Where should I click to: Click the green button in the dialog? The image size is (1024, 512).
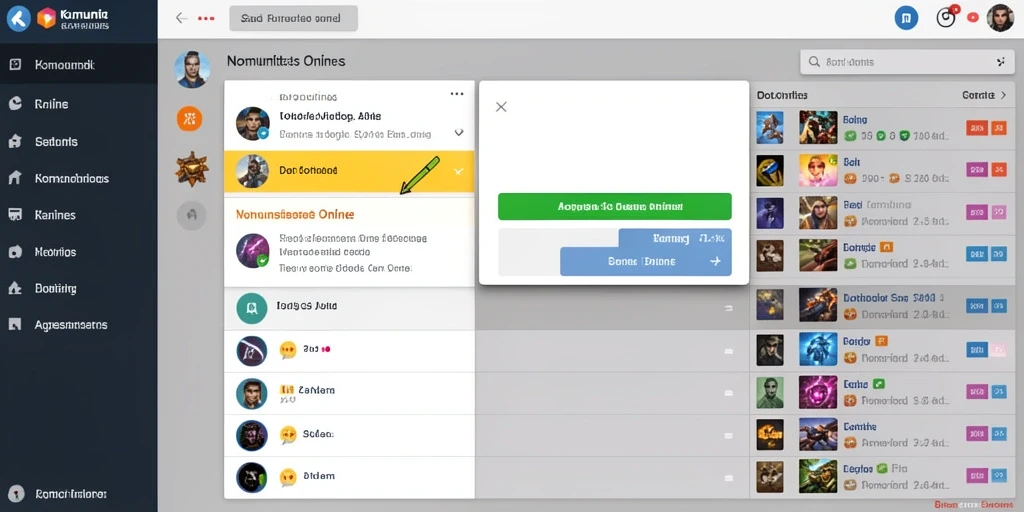click(x=615, y=206)
